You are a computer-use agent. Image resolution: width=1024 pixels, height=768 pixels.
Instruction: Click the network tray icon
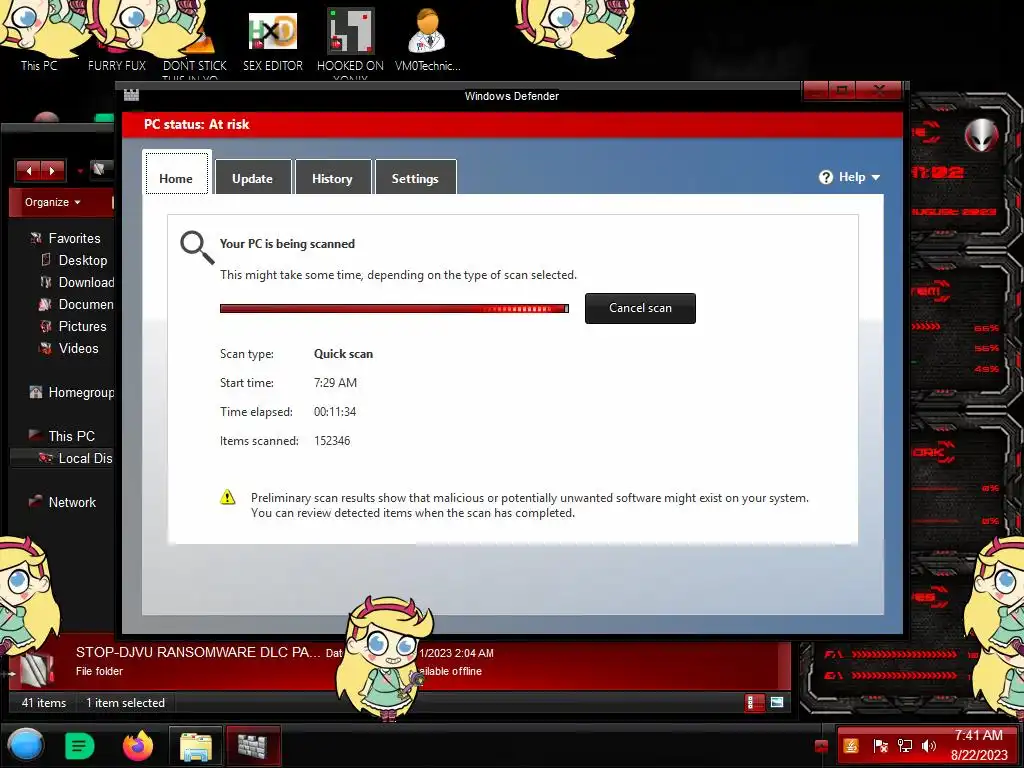pos(904,745)
